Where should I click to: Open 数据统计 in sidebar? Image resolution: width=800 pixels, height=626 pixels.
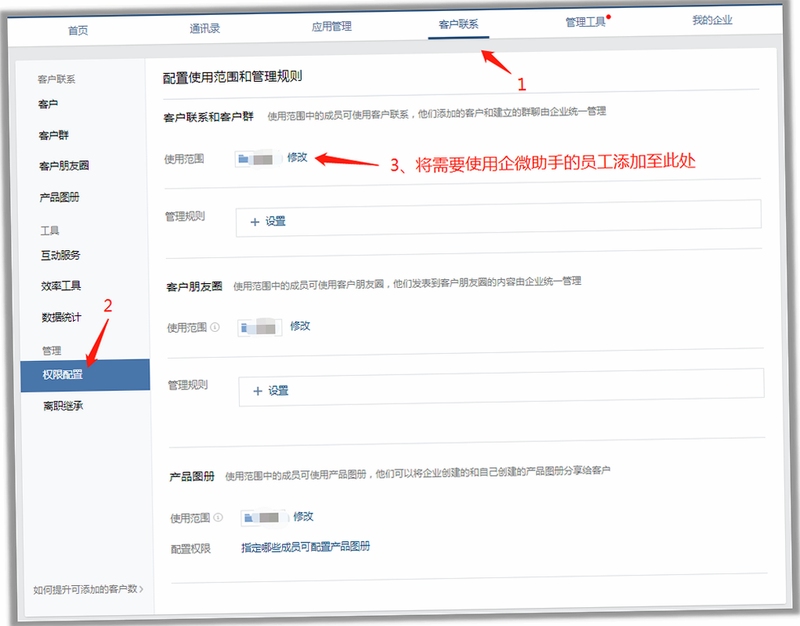click(61, 317)
